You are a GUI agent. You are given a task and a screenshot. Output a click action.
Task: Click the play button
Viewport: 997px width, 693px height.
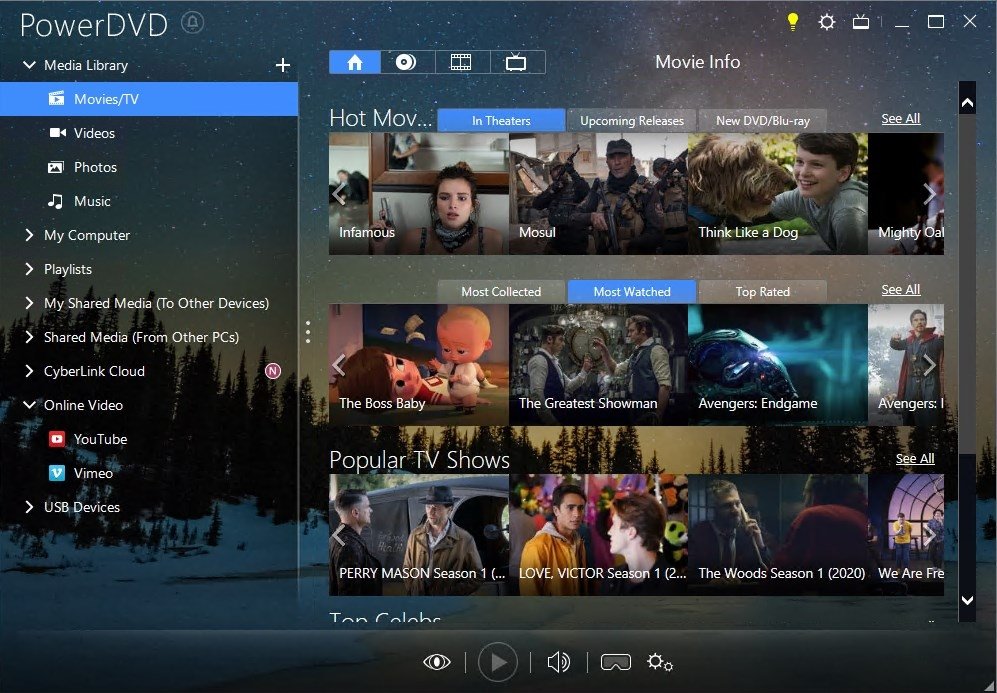tap(497, 662)
